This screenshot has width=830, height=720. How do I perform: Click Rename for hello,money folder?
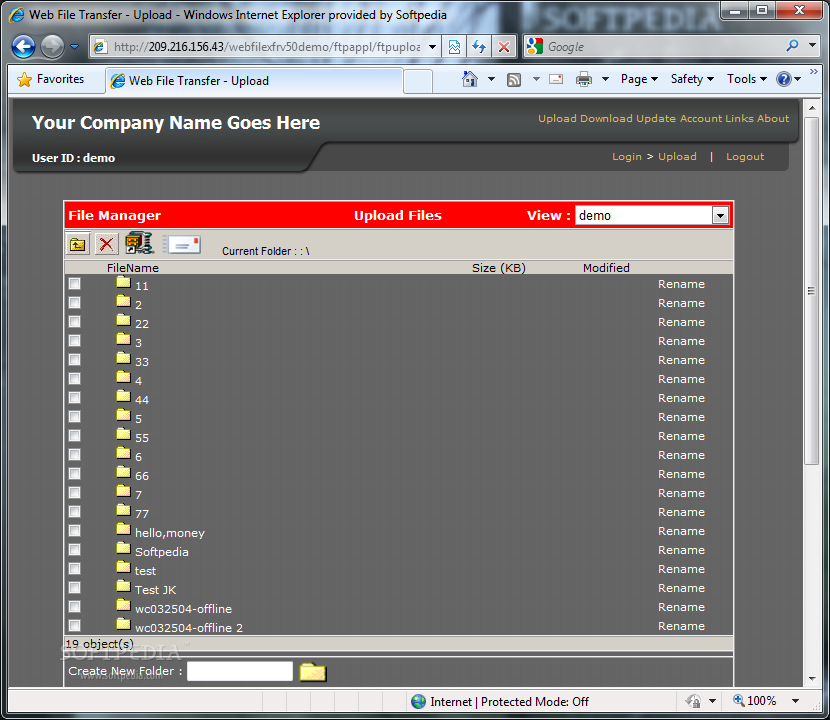pyautogui.click(x=681, y=531)
